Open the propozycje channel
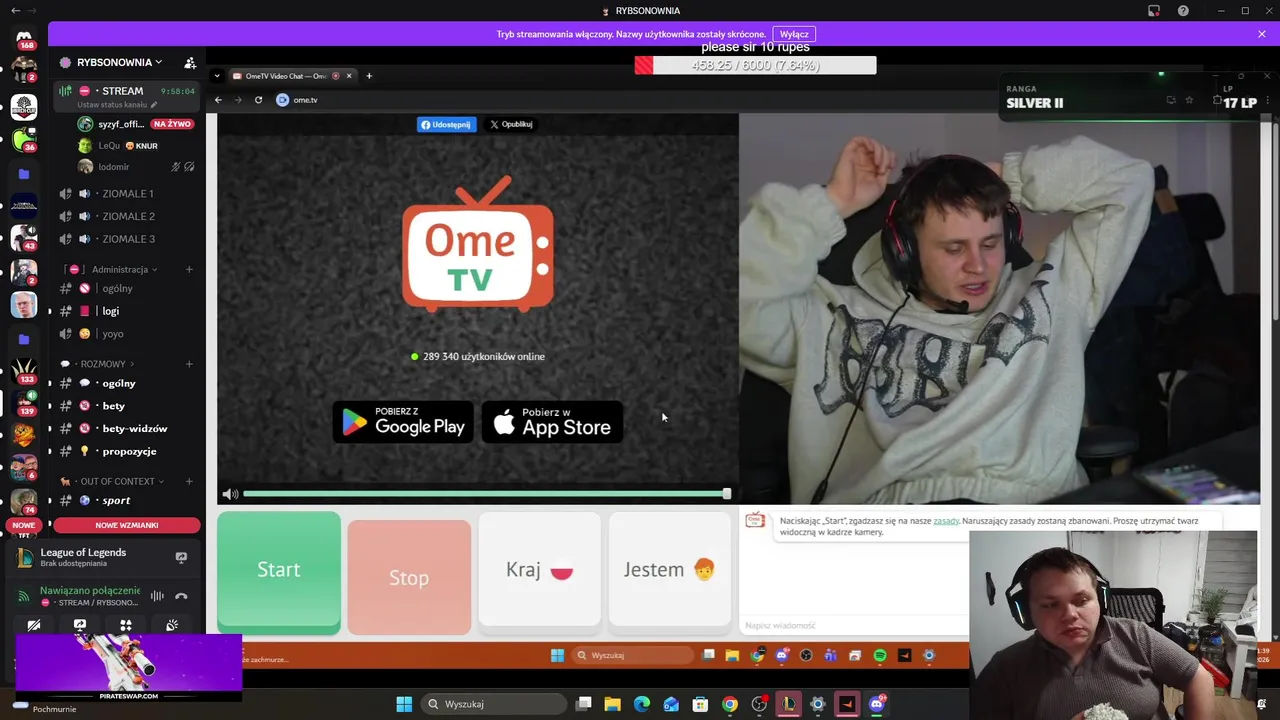 pos(127,451)
